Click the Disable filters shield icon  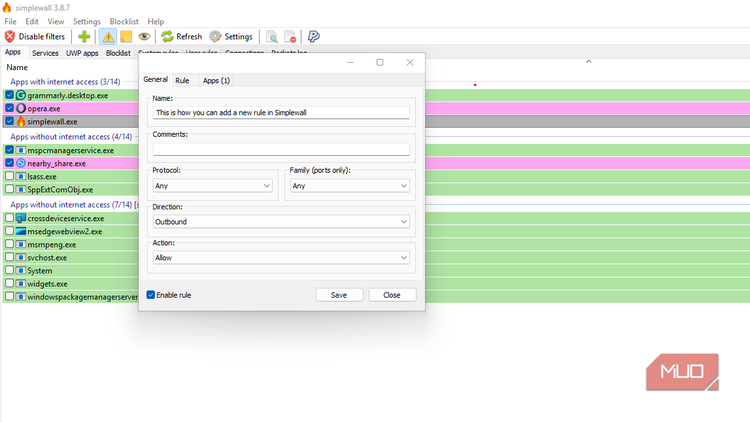pos(10,36)
